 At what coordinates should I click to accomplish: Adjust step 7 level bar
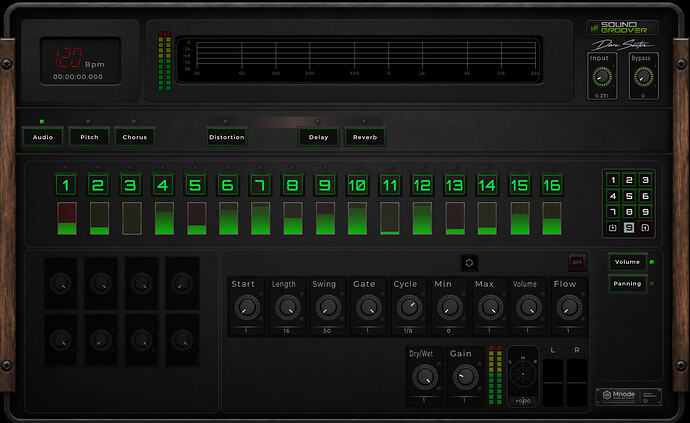tap(261, 218)
